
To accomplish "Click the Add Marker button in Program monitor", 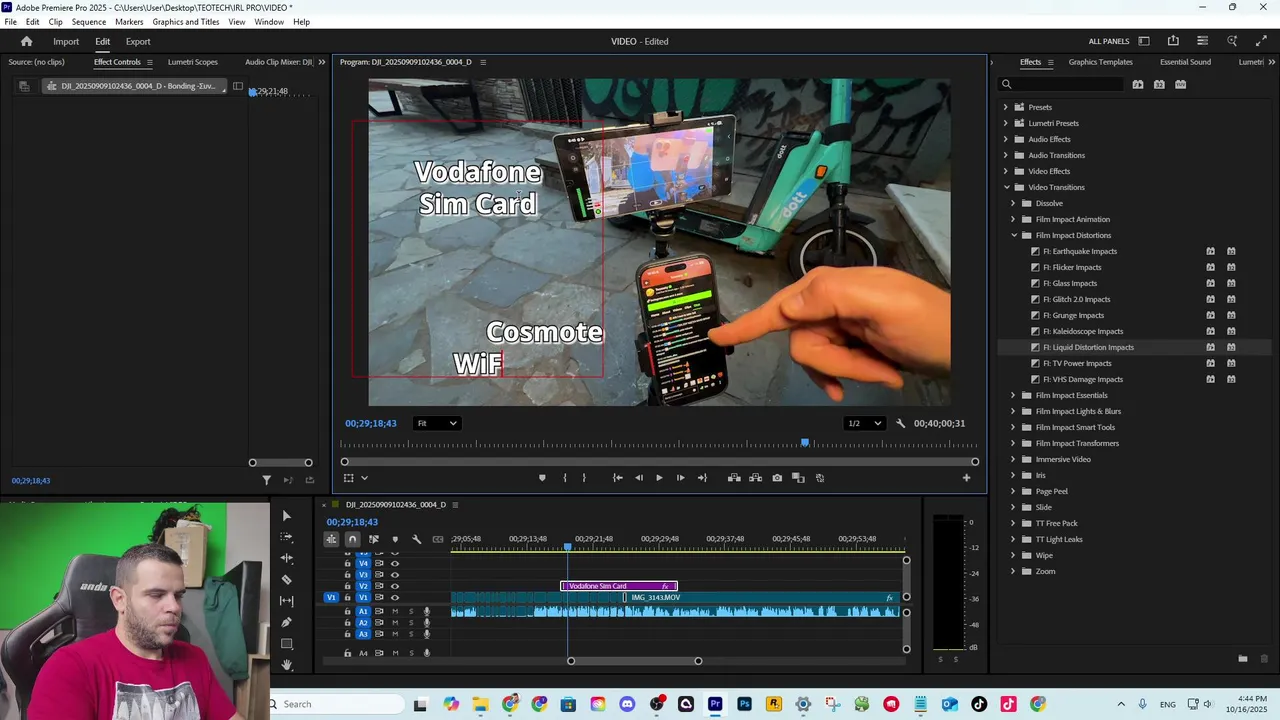I will pos(542,478).
